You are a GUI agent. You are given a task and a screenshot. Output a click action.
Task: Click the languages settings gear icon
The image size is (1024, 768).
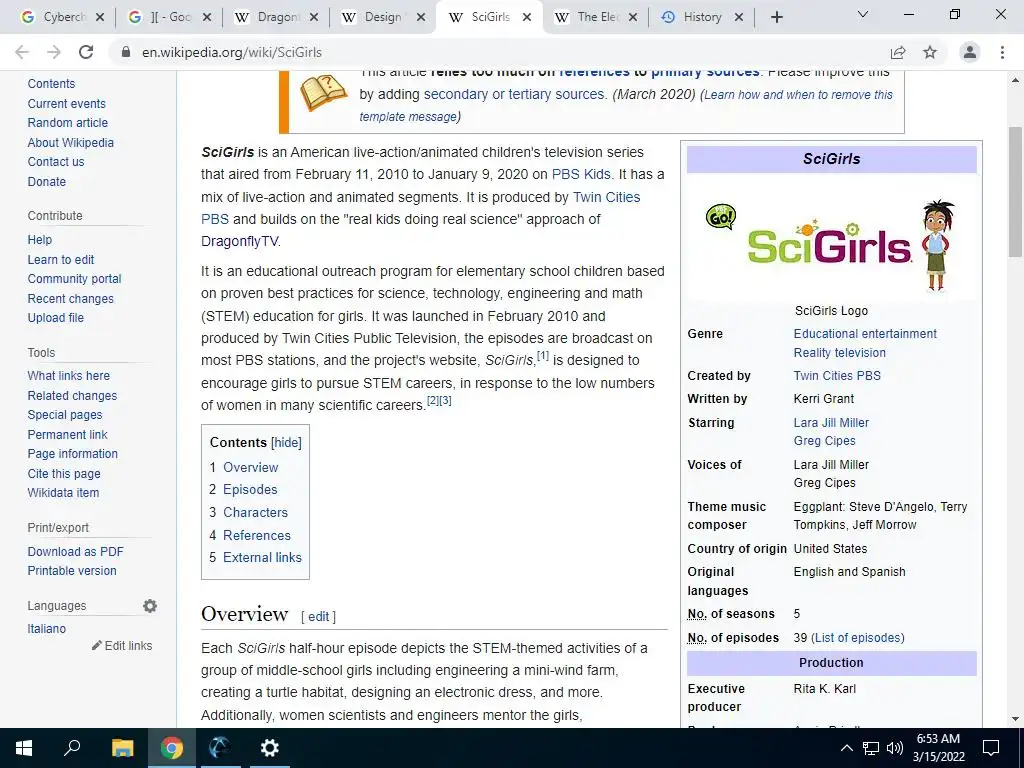tap(150, 606)
